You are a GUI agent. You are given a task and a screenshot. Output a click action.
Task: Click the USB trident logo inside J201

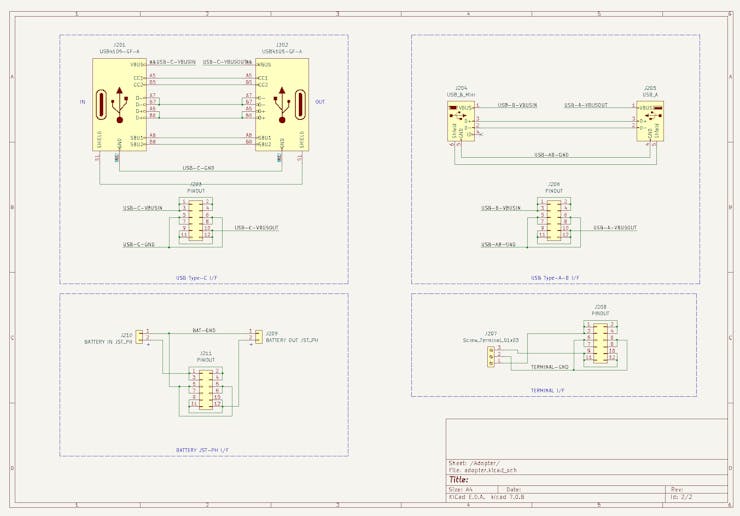[x=119, y=105]
